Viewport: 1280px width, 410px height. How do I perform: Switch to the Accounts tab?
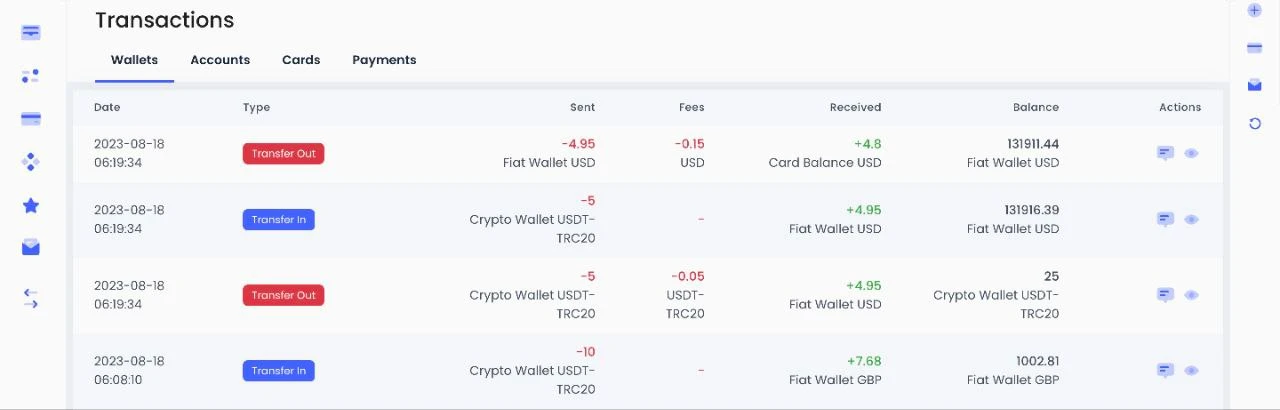pyautogui.click(x=220, y=60)
